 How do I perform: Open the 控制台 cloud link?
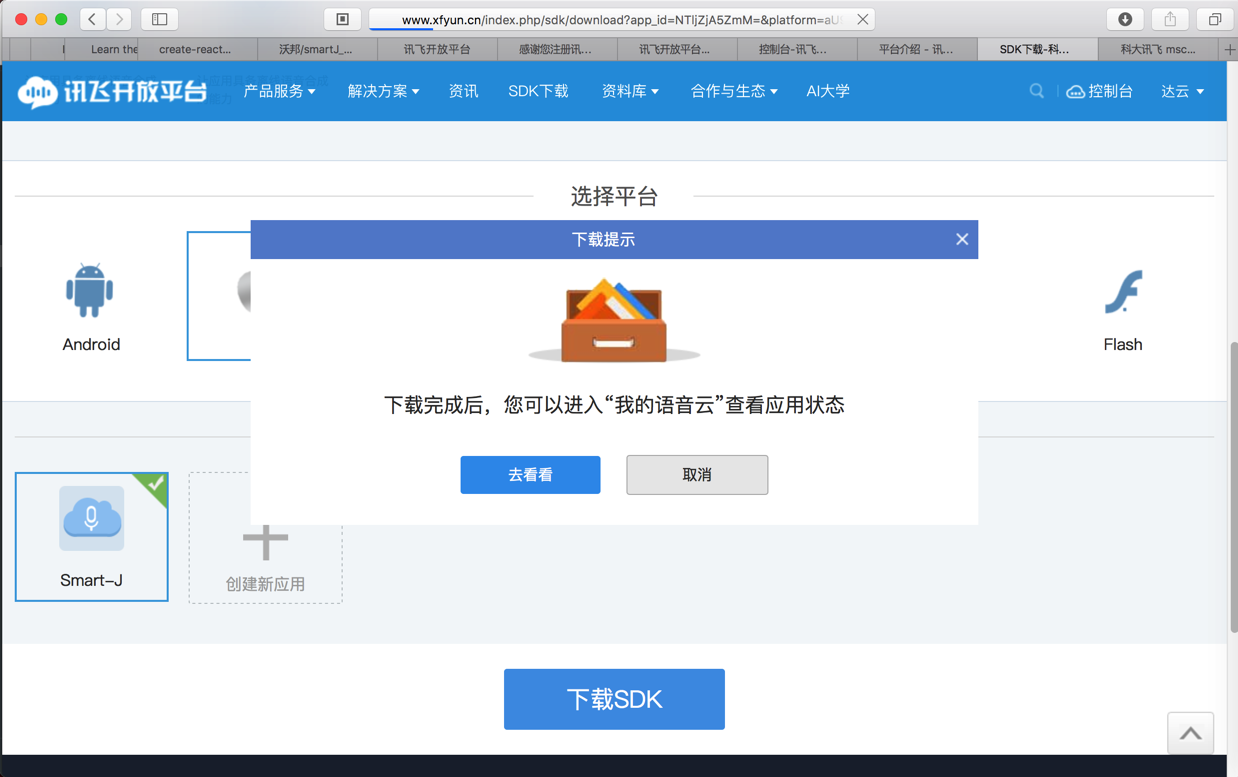(x=1100, y=91)
